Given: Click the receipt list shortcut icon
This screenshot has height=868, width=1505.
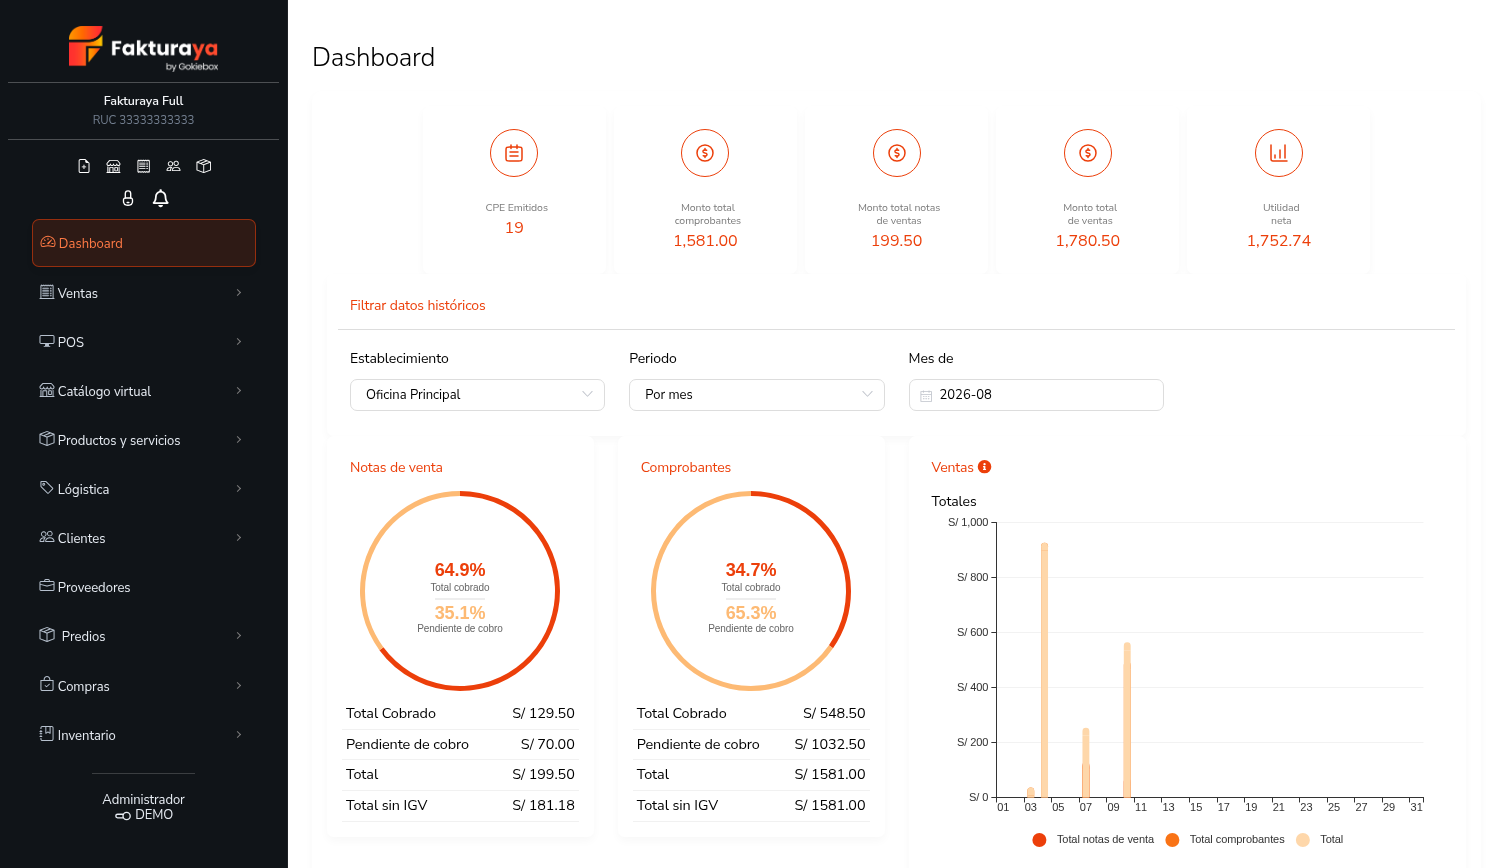Looking at the screenshot, I should (x=144, y=166).
